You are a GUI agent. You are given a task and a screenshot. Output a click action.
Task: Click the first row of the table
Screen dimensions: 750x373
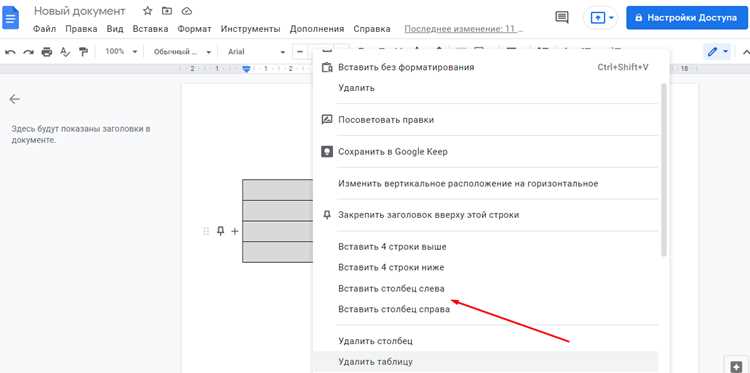(277, 190)
